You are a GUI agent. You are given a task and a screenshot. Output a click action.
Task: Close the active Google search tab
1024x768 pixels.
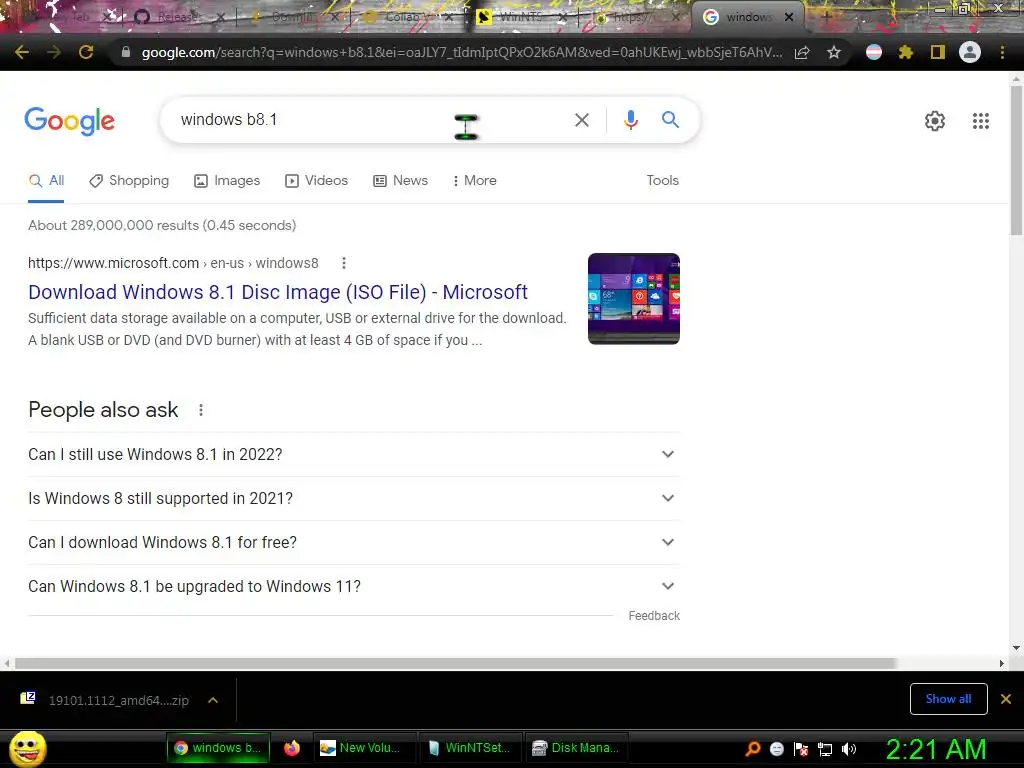point(789,17)
